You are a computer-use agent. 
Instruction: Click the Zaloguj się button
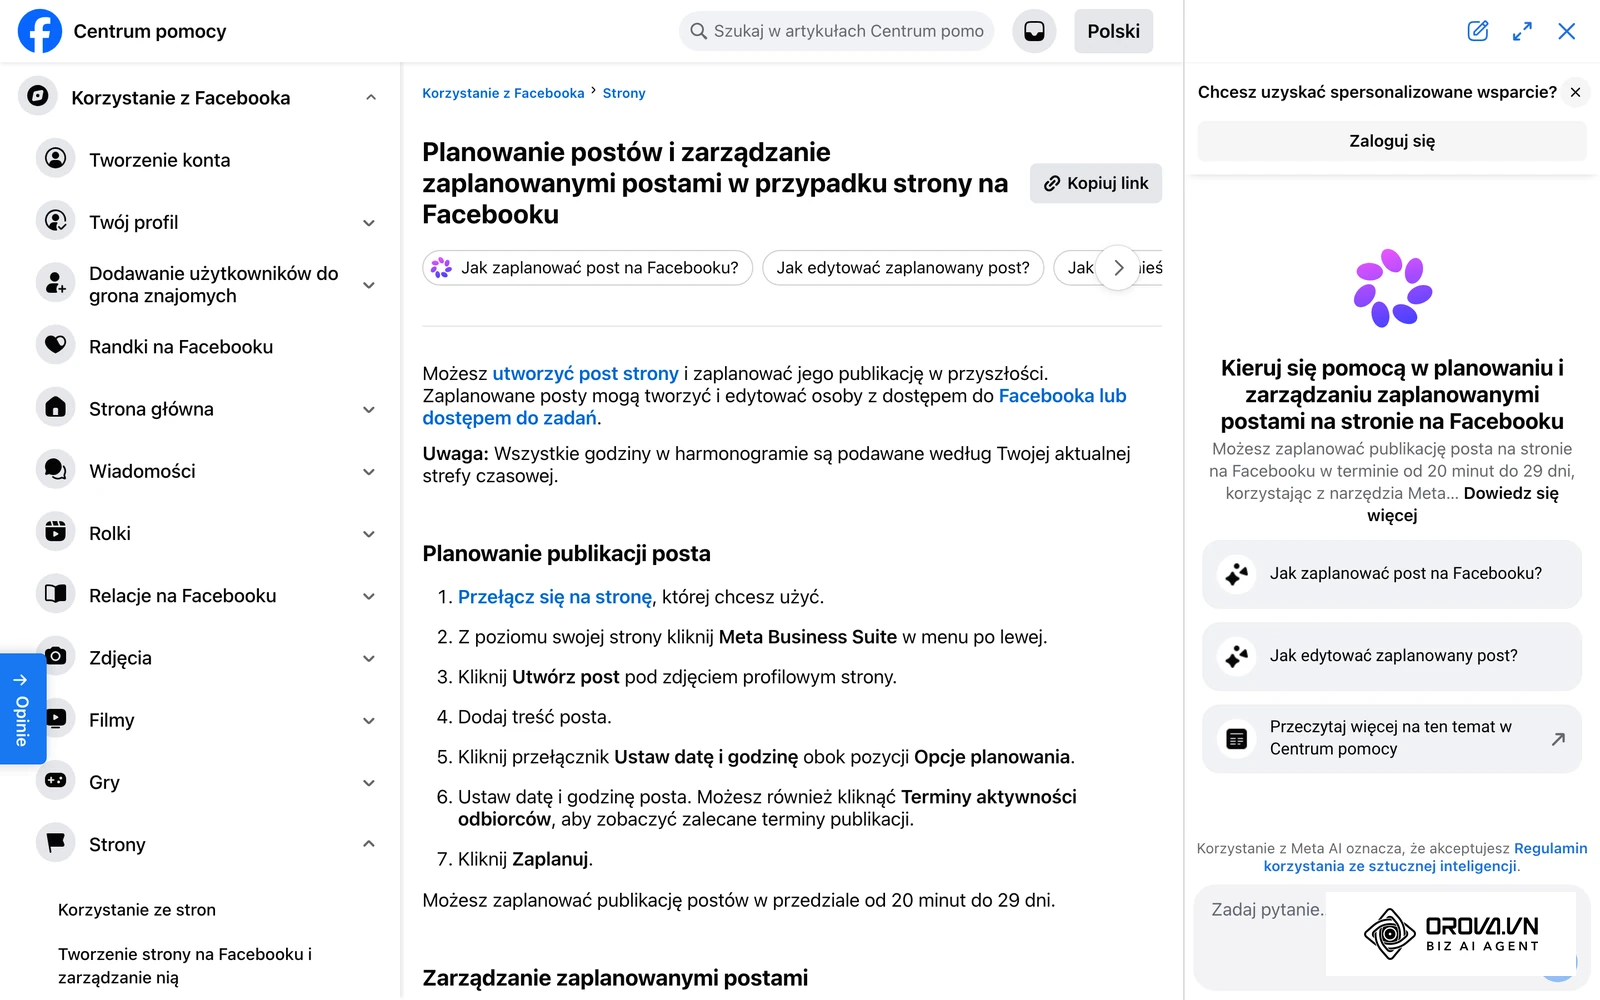click(x=1392, y=141)
